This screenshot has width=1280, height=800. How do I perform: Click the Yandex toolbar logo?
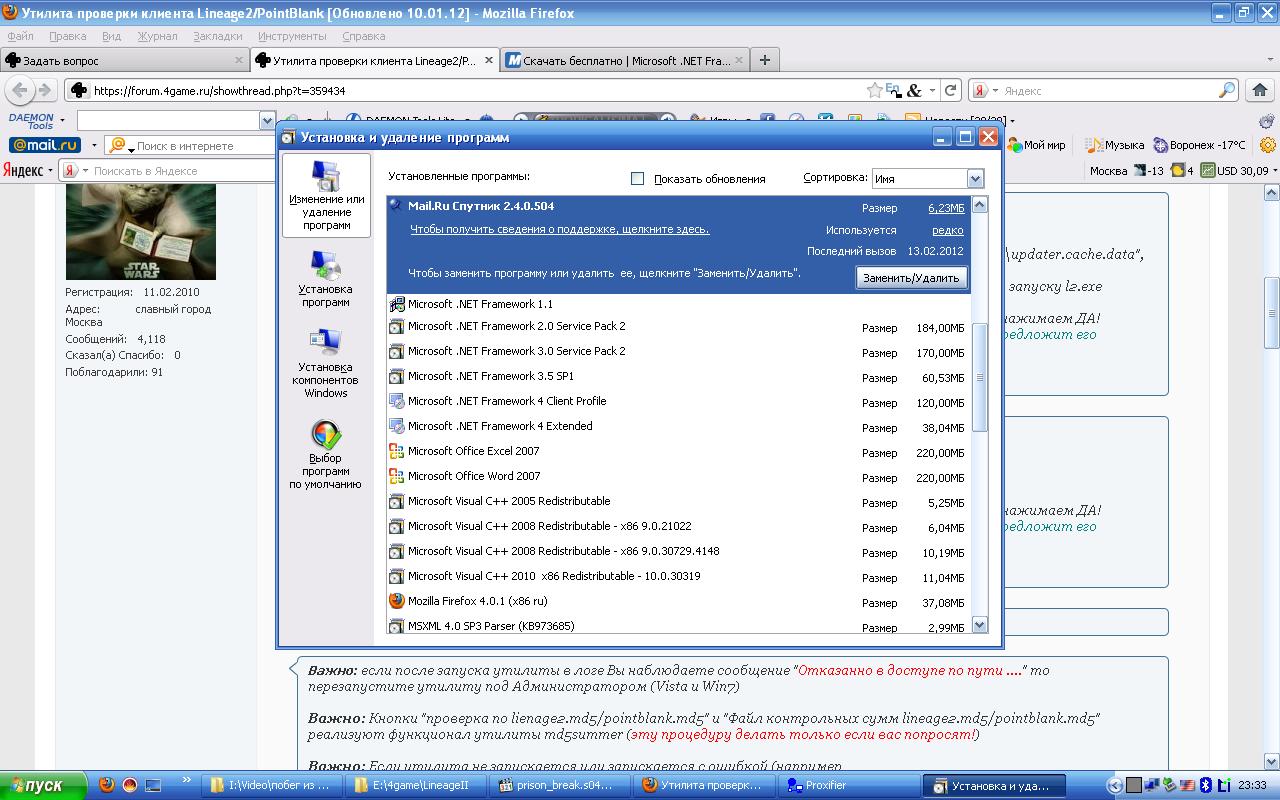point(22,170)
